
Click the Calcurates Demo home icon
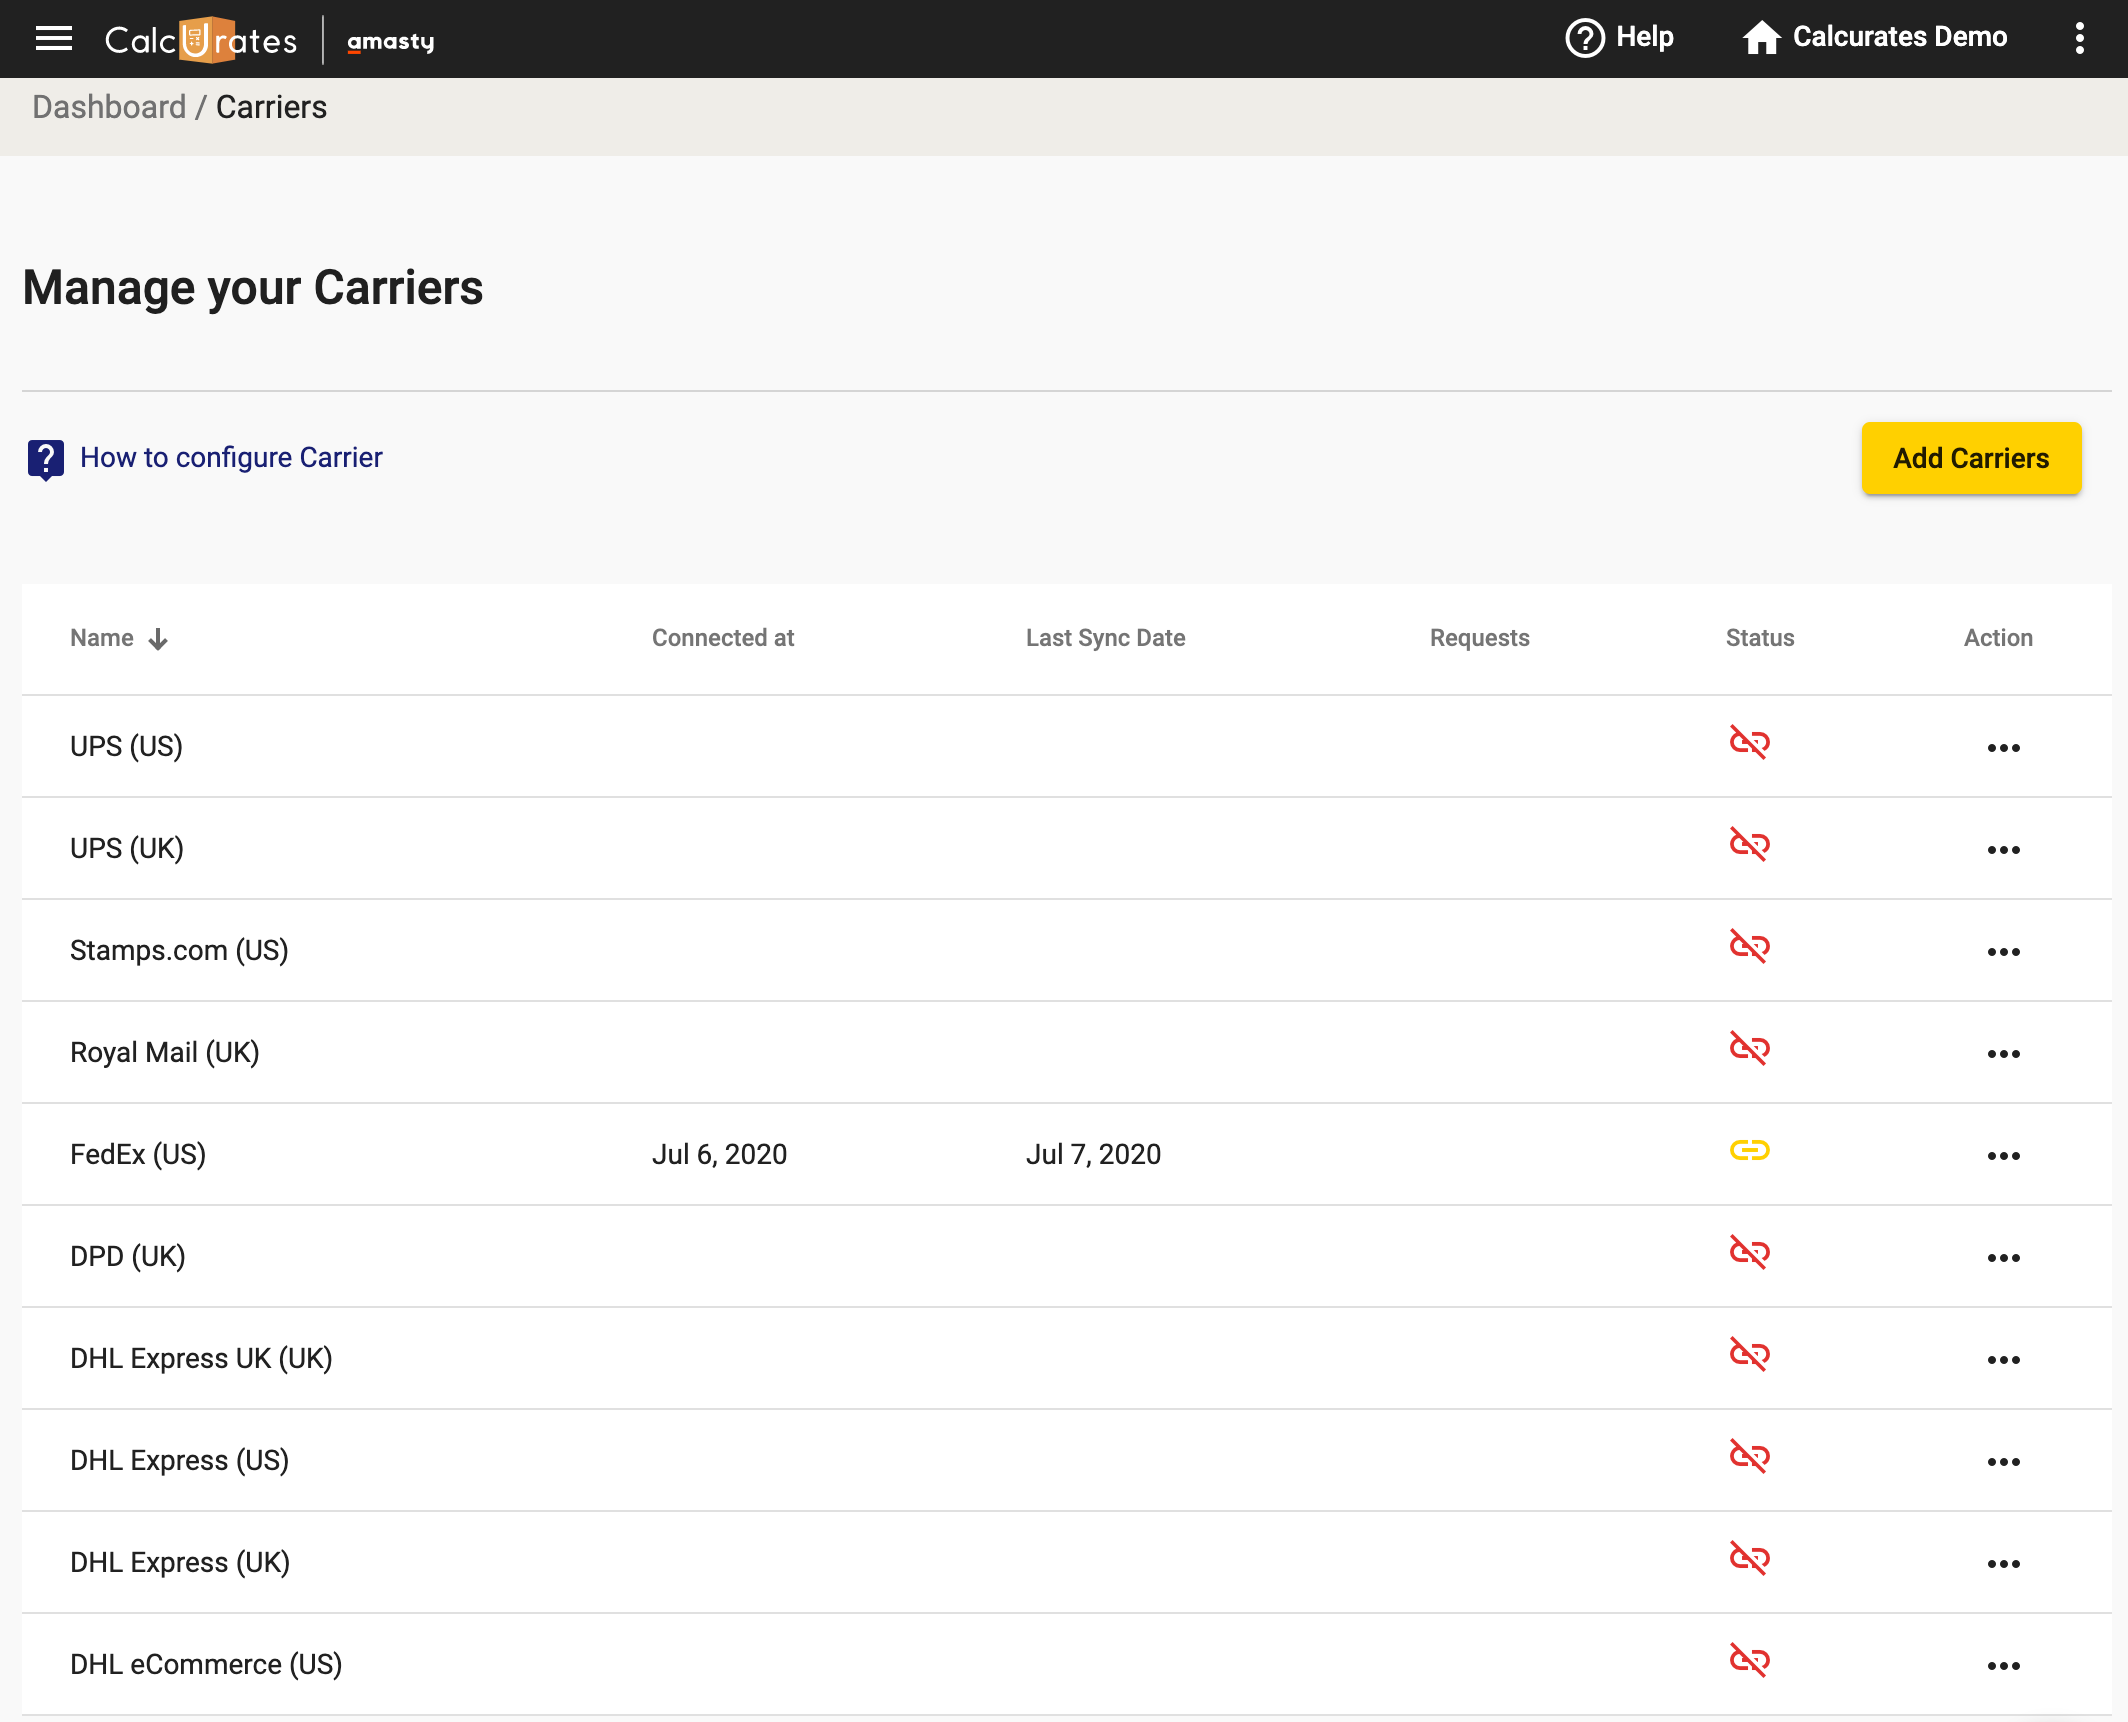(x=1761, y=38)
